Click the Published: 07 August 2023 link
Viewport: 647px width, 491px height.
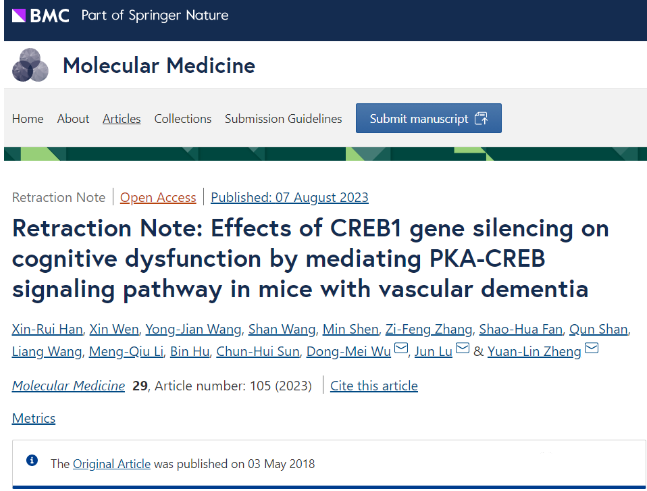pyautogui.click(x=289, y=198)
